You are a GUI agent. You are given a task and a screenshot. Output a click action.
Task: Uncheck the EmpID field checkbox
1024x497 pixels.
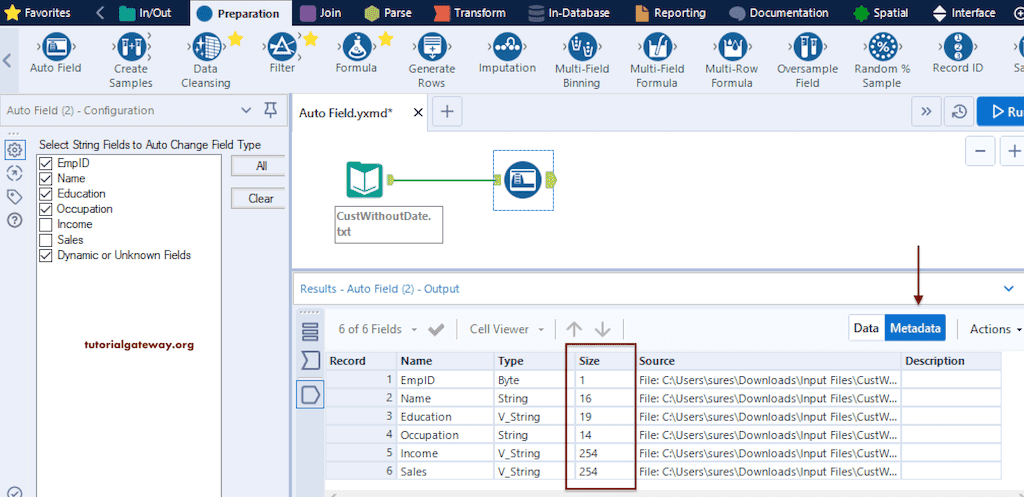coord(46,163)
